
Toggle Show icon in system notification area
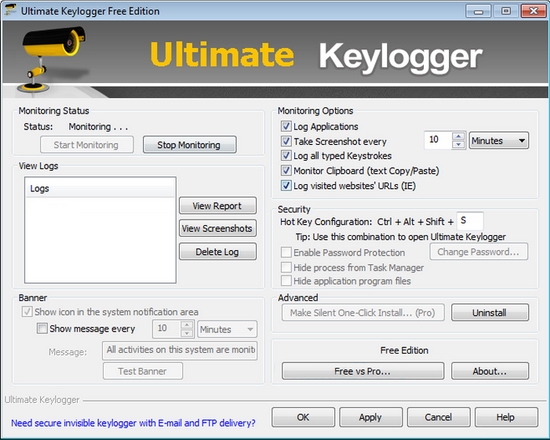click(x=27, y=312)
